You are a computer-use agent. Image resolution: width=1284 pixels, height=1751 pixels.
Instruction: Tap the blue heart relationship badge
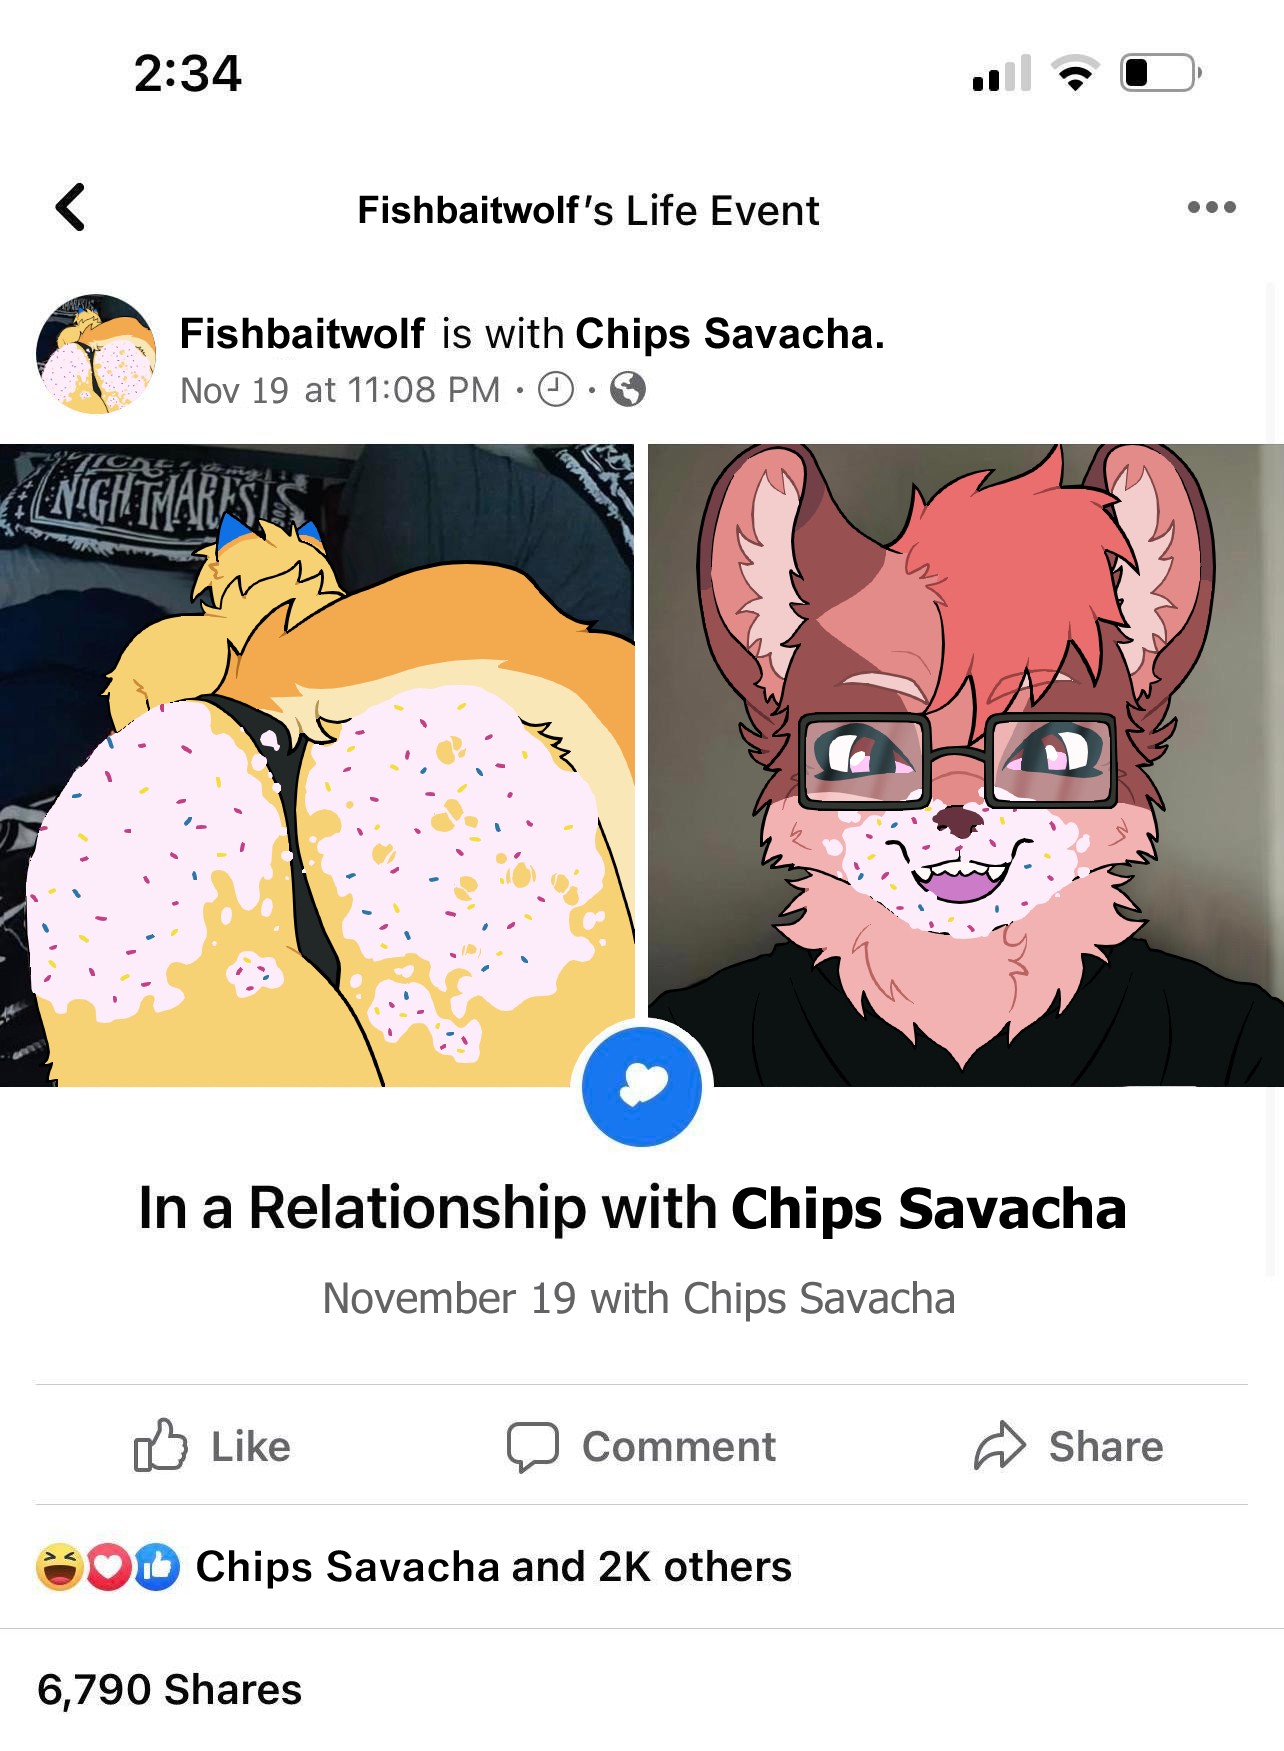coord(642,1086)
